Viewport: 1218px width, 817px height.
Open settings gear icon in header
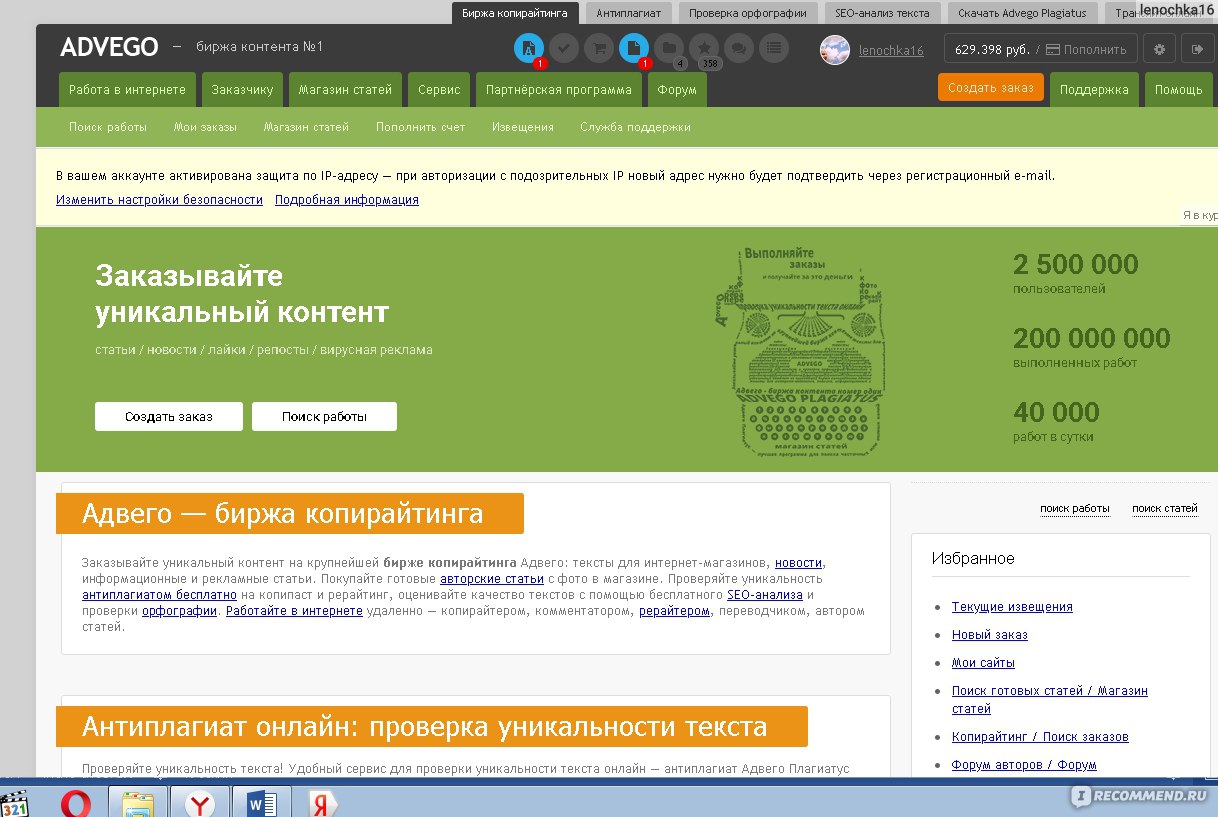click(x=1159, y=49)
